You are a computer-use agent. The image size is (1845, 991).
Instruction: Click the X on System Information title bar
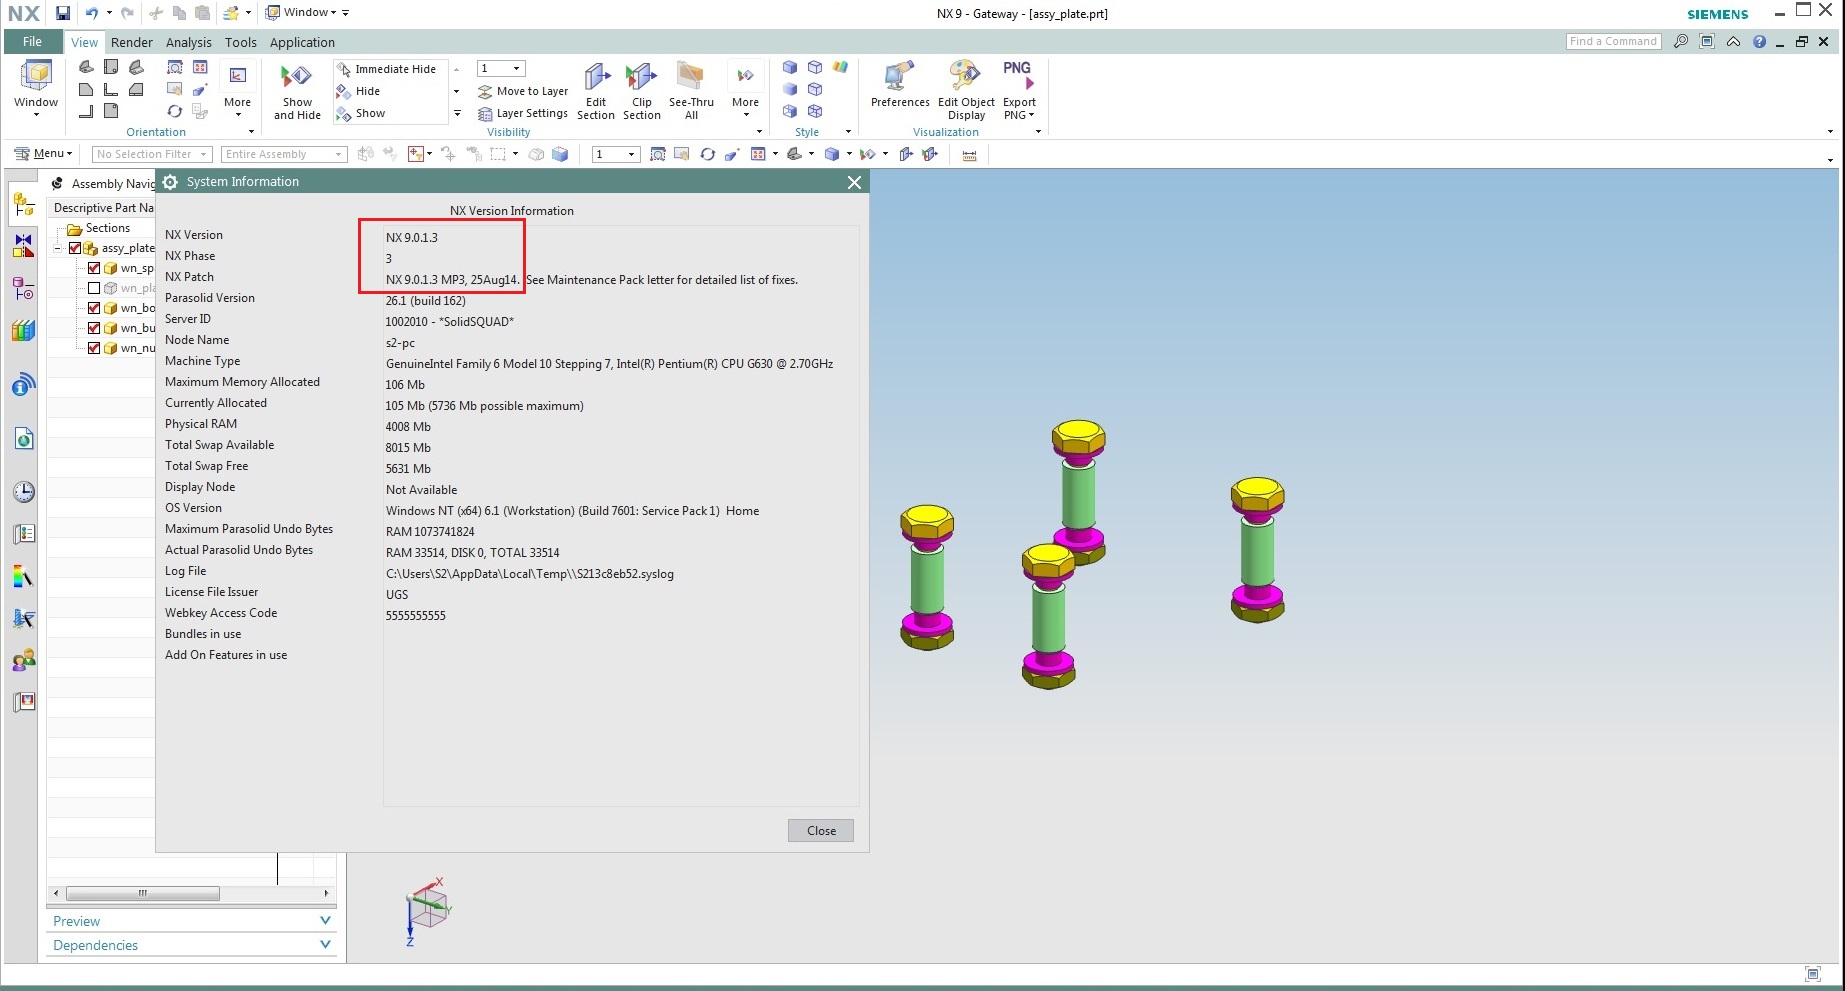tap(854, 182)
